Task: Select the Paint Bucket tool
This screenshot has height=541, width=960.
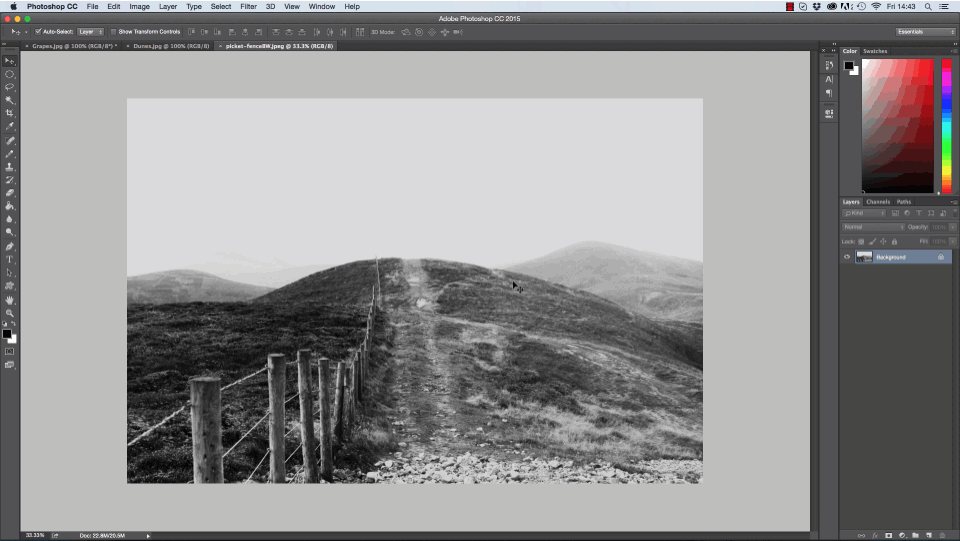Action: tap(9, 206)
